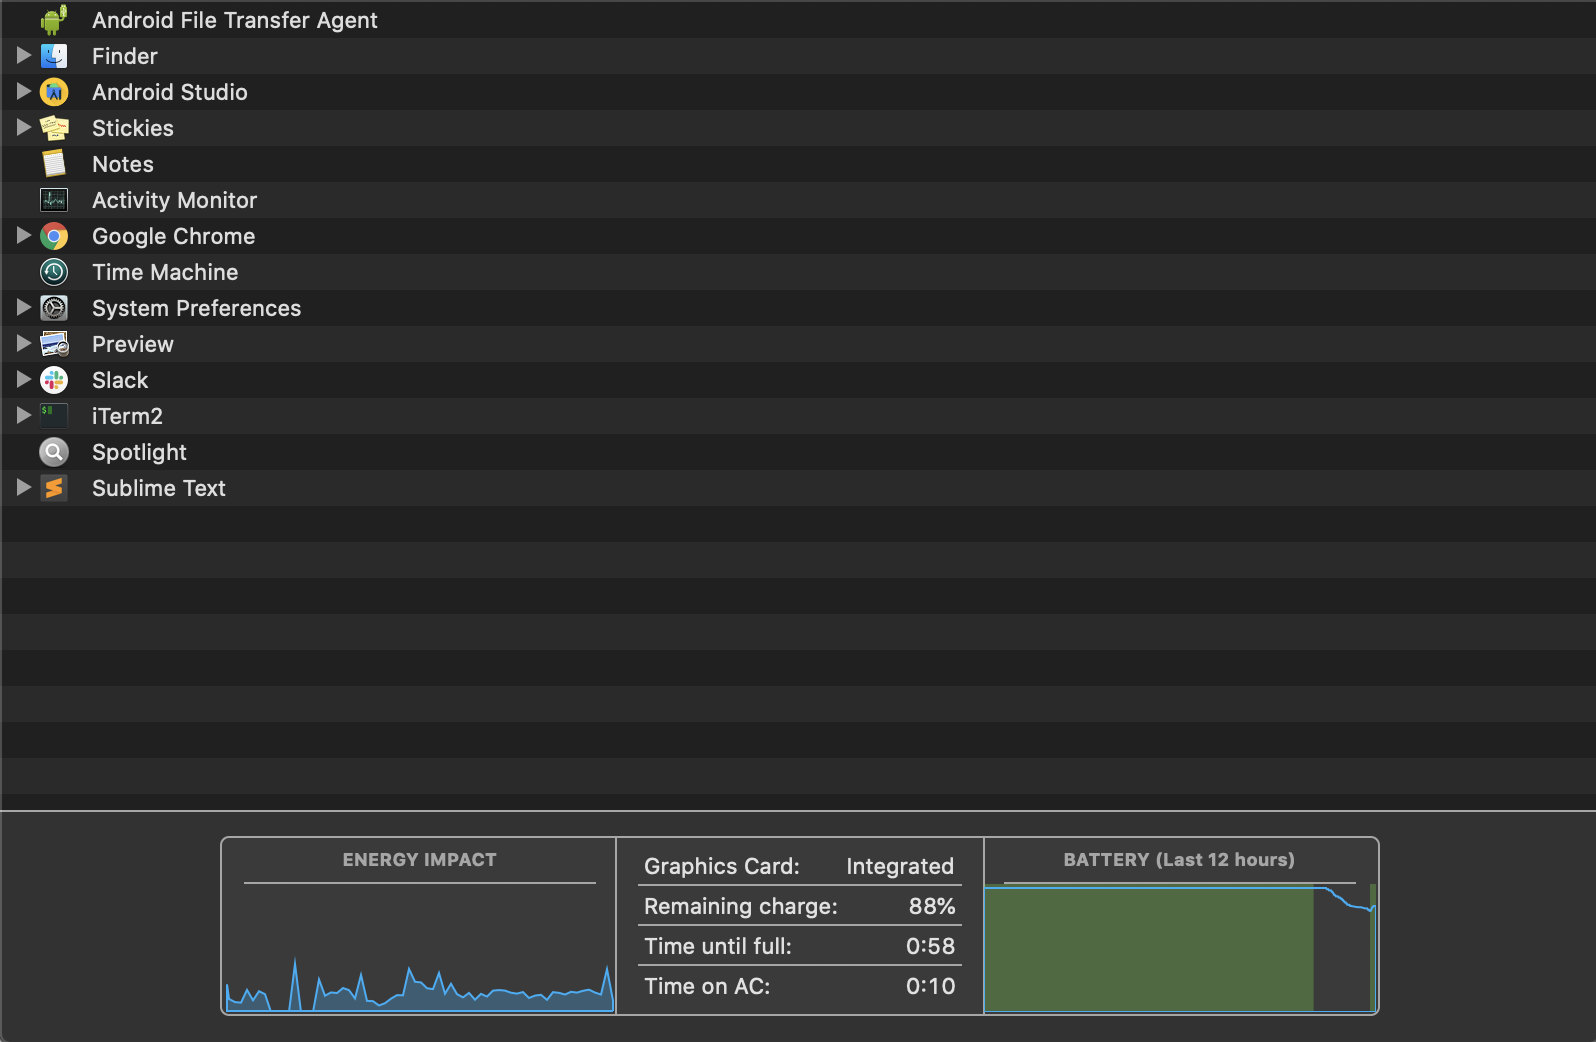Click the "0:10" time on AC value
The height and width of the screenshot is (1042, 1596).
pos(931,986)
